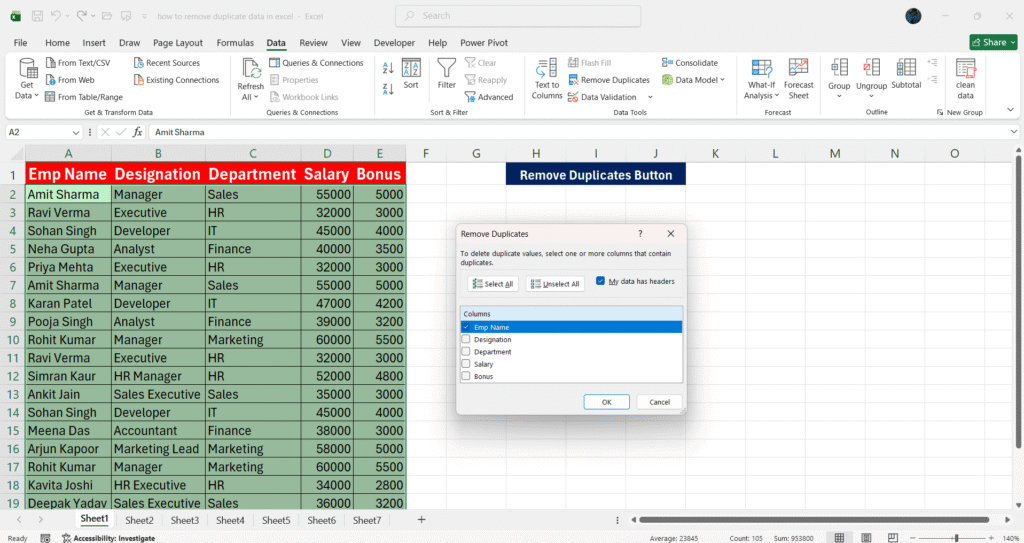Import data From Text/CSV
Screen dimensions: 1024x543
point(78,63)
